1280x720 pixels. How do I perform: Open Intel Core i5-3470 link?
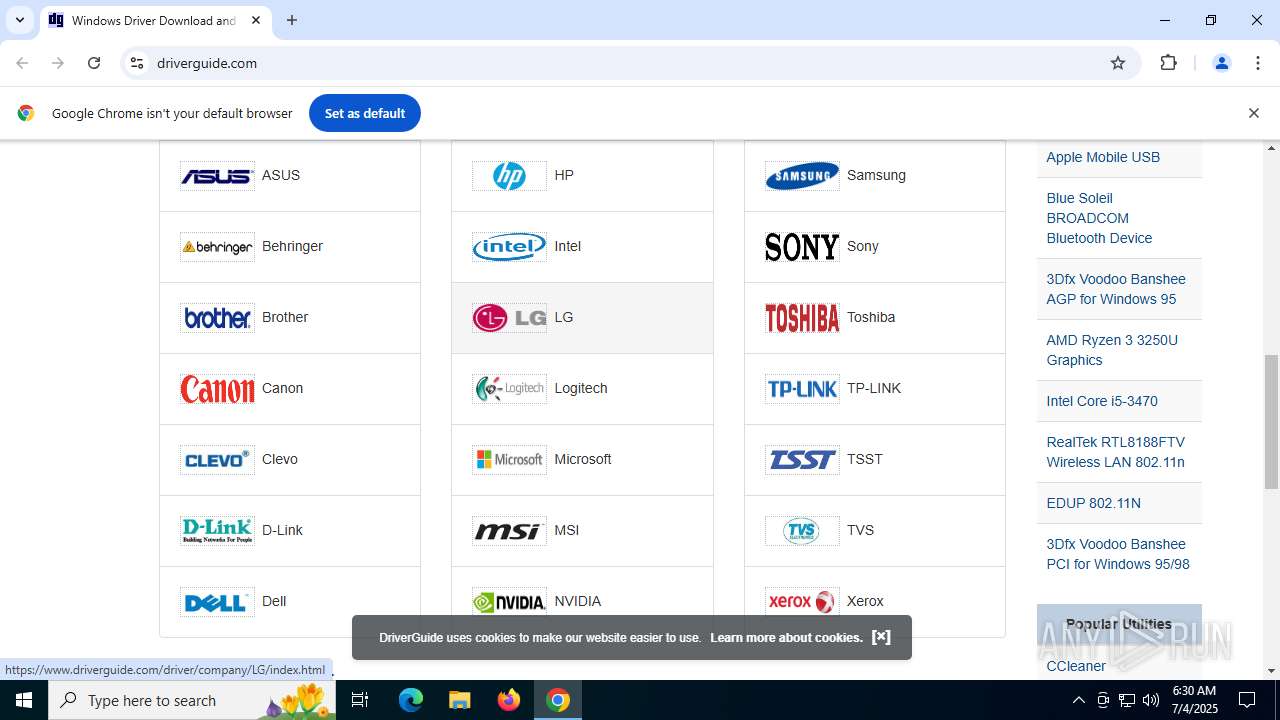click(x=1102, y=401)
